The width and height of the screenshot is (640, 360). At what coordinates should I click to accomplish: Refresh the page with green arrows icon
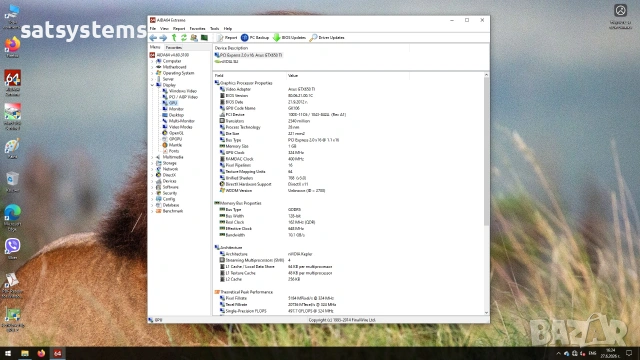point(184,38)
